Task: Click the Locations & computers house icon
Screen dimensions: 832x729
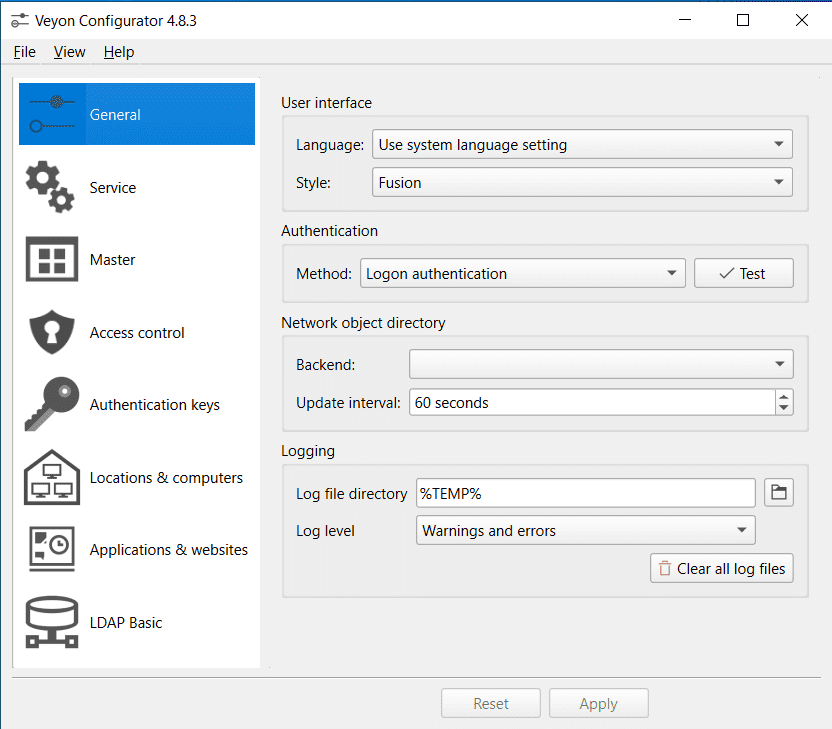Action: [51, 477]
